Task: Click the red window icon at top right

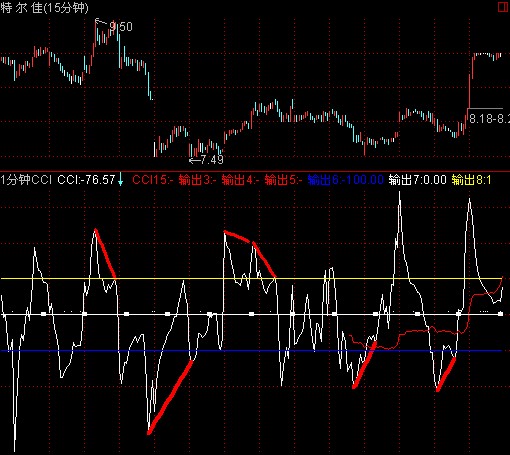Action: pyautogui.click(x=503, y=7)
